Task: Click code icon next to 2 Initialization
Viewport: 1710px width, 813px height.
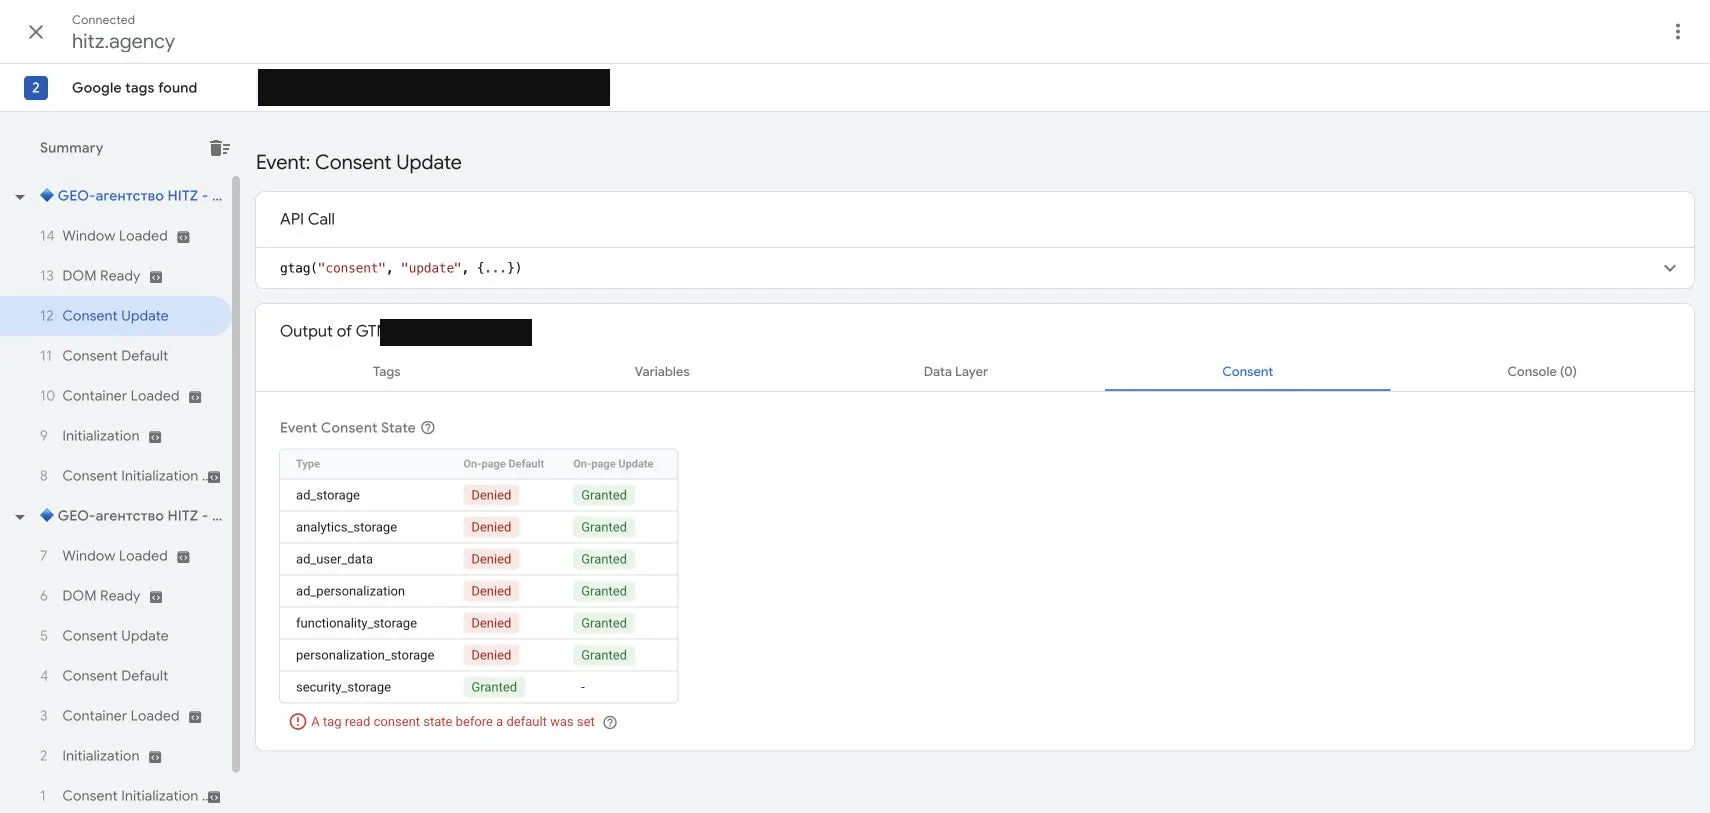Action: 155,757
